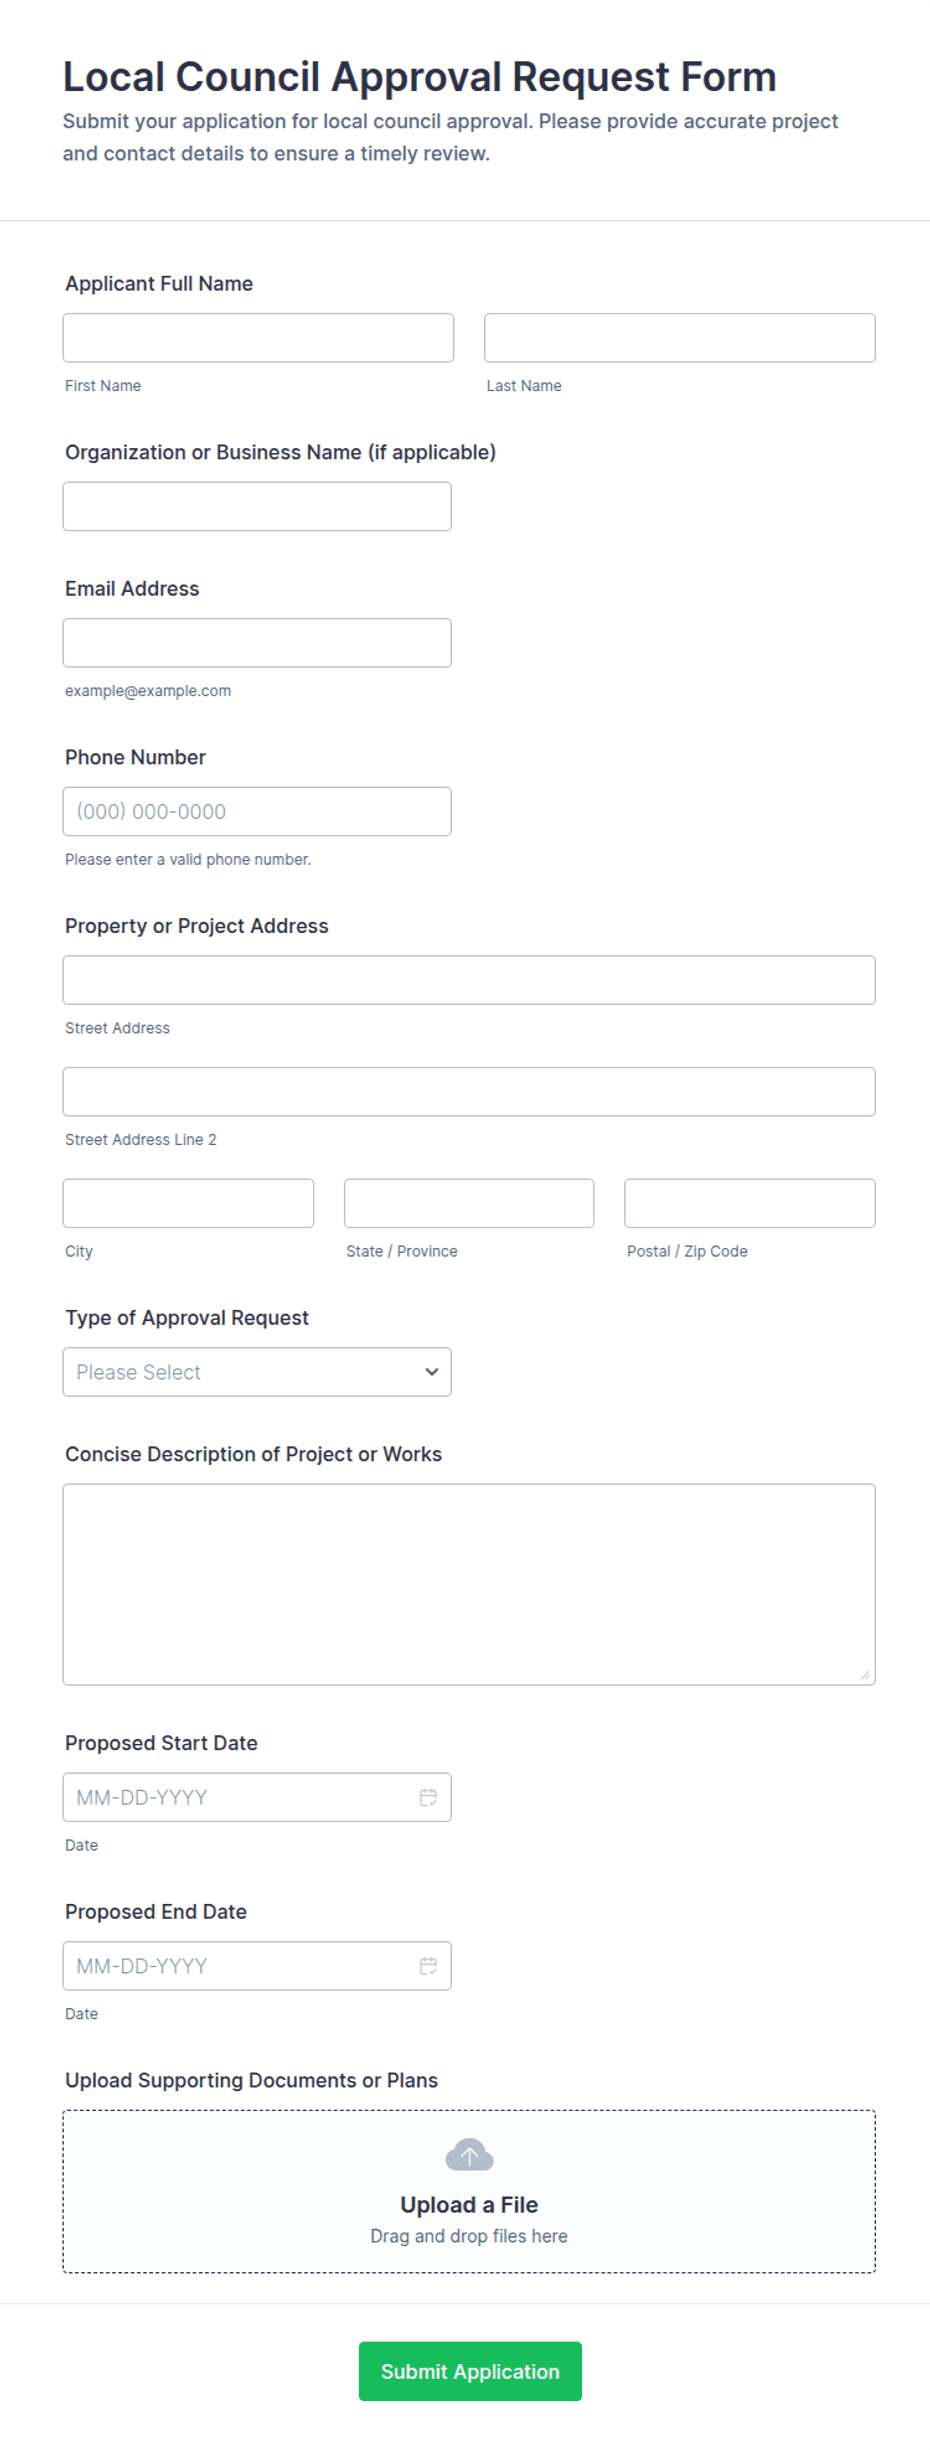
Task: Click the Proposed Start Date MM-DD-YYYY field
Action: coord(257,1797)
